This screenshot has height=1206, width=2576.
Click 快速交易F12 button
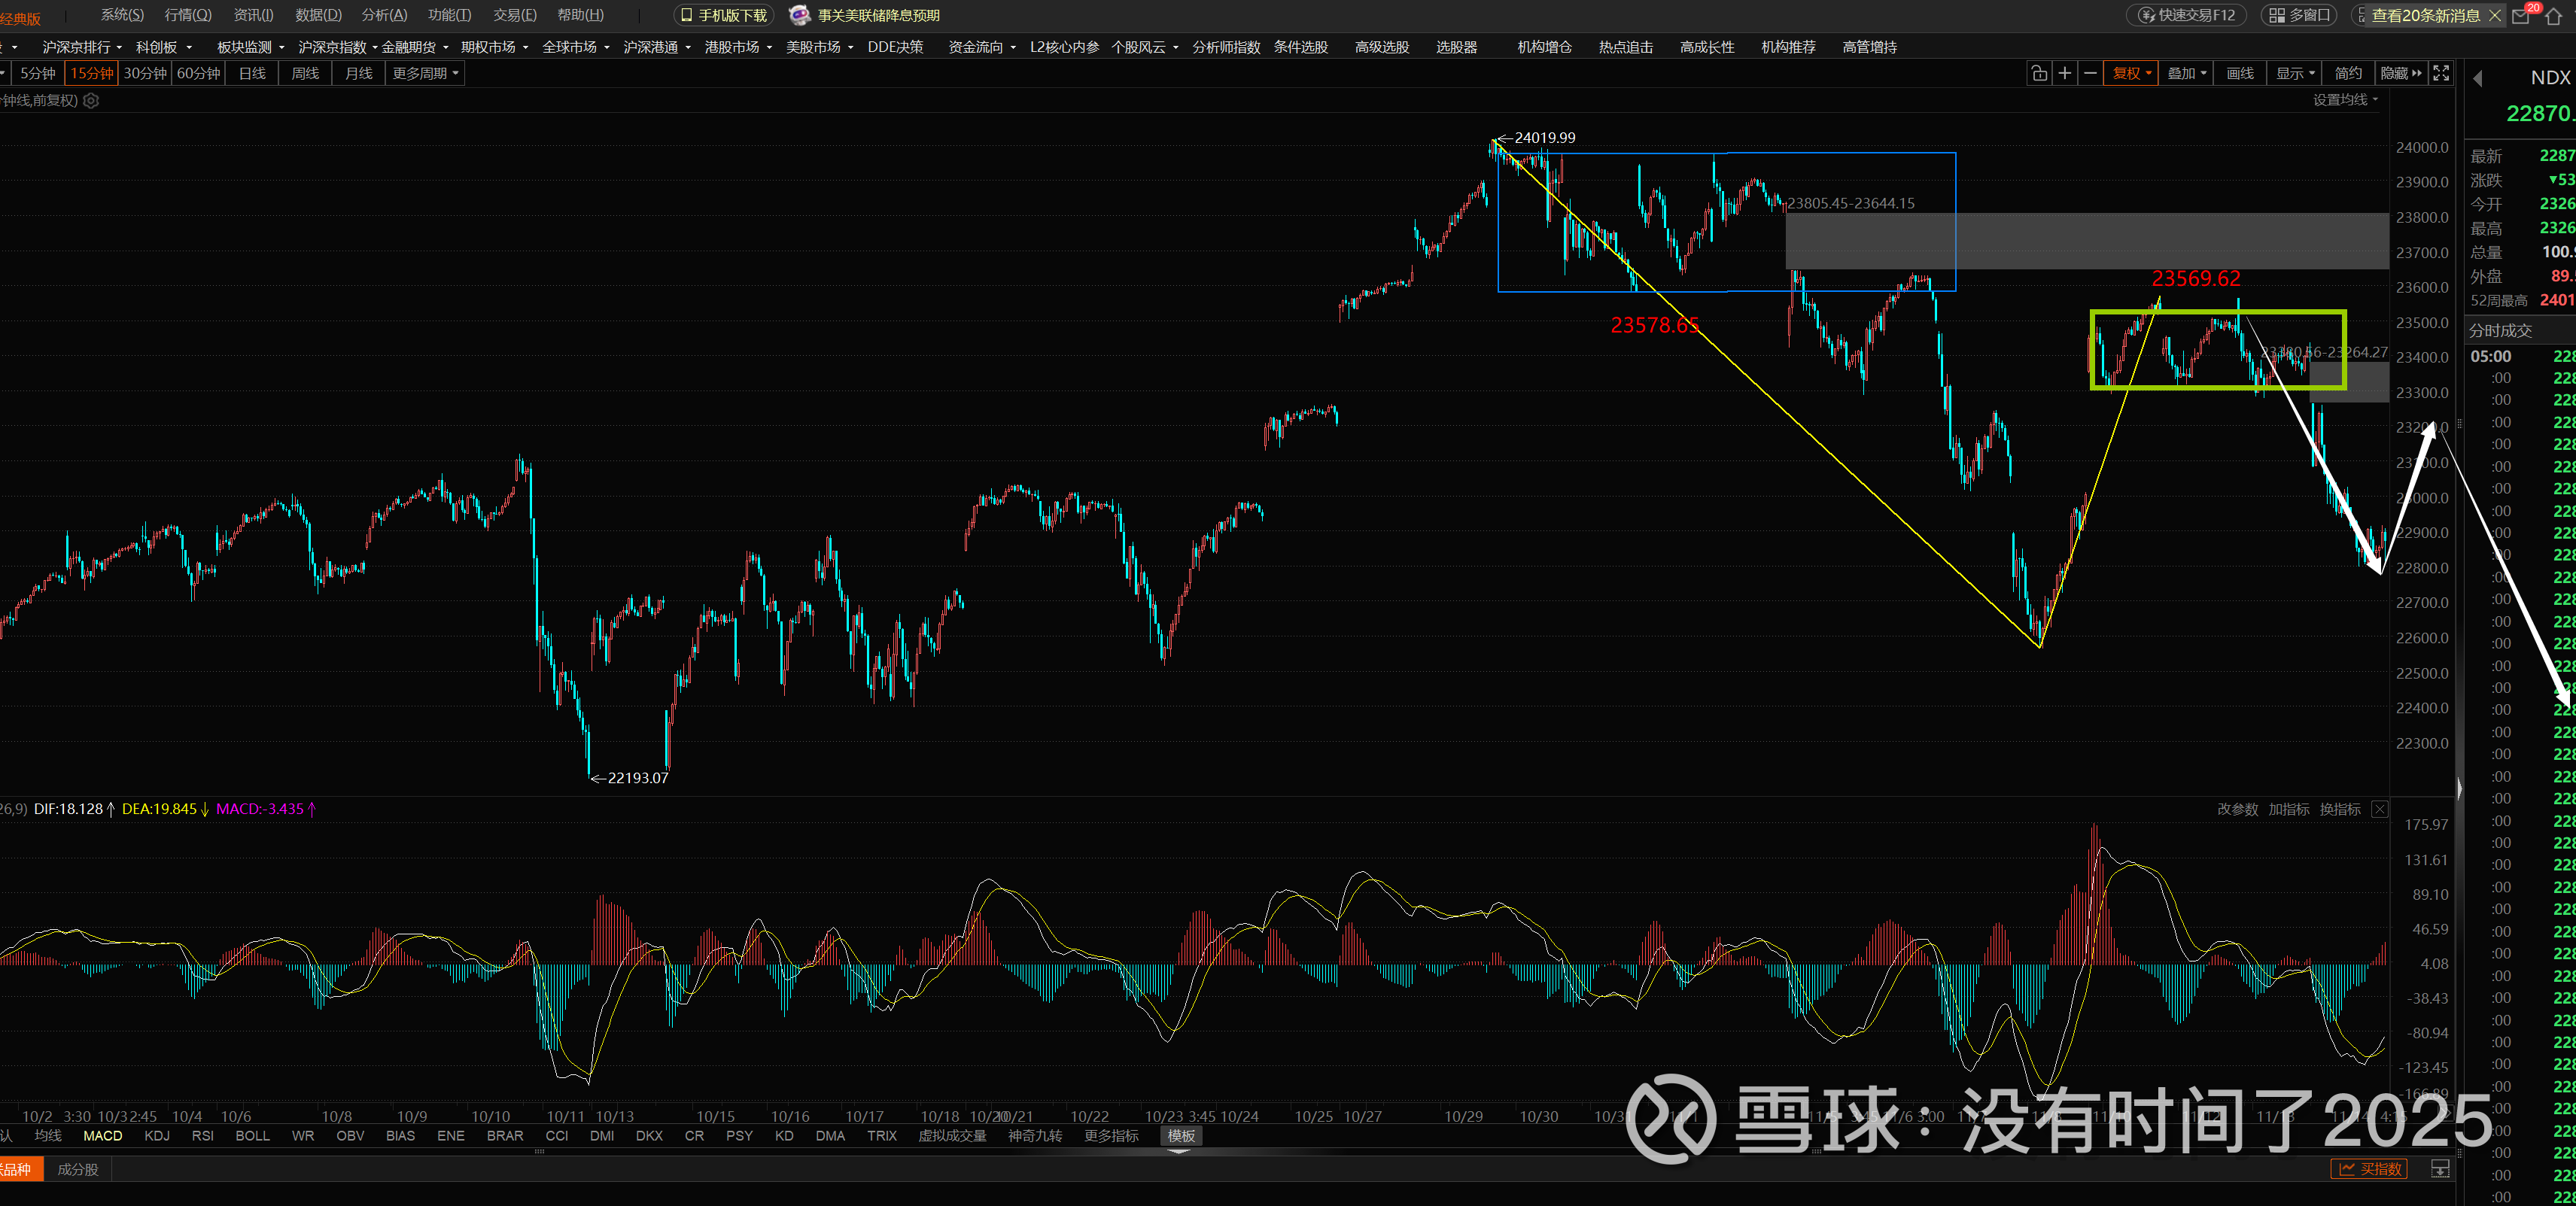click(2186, 15)
